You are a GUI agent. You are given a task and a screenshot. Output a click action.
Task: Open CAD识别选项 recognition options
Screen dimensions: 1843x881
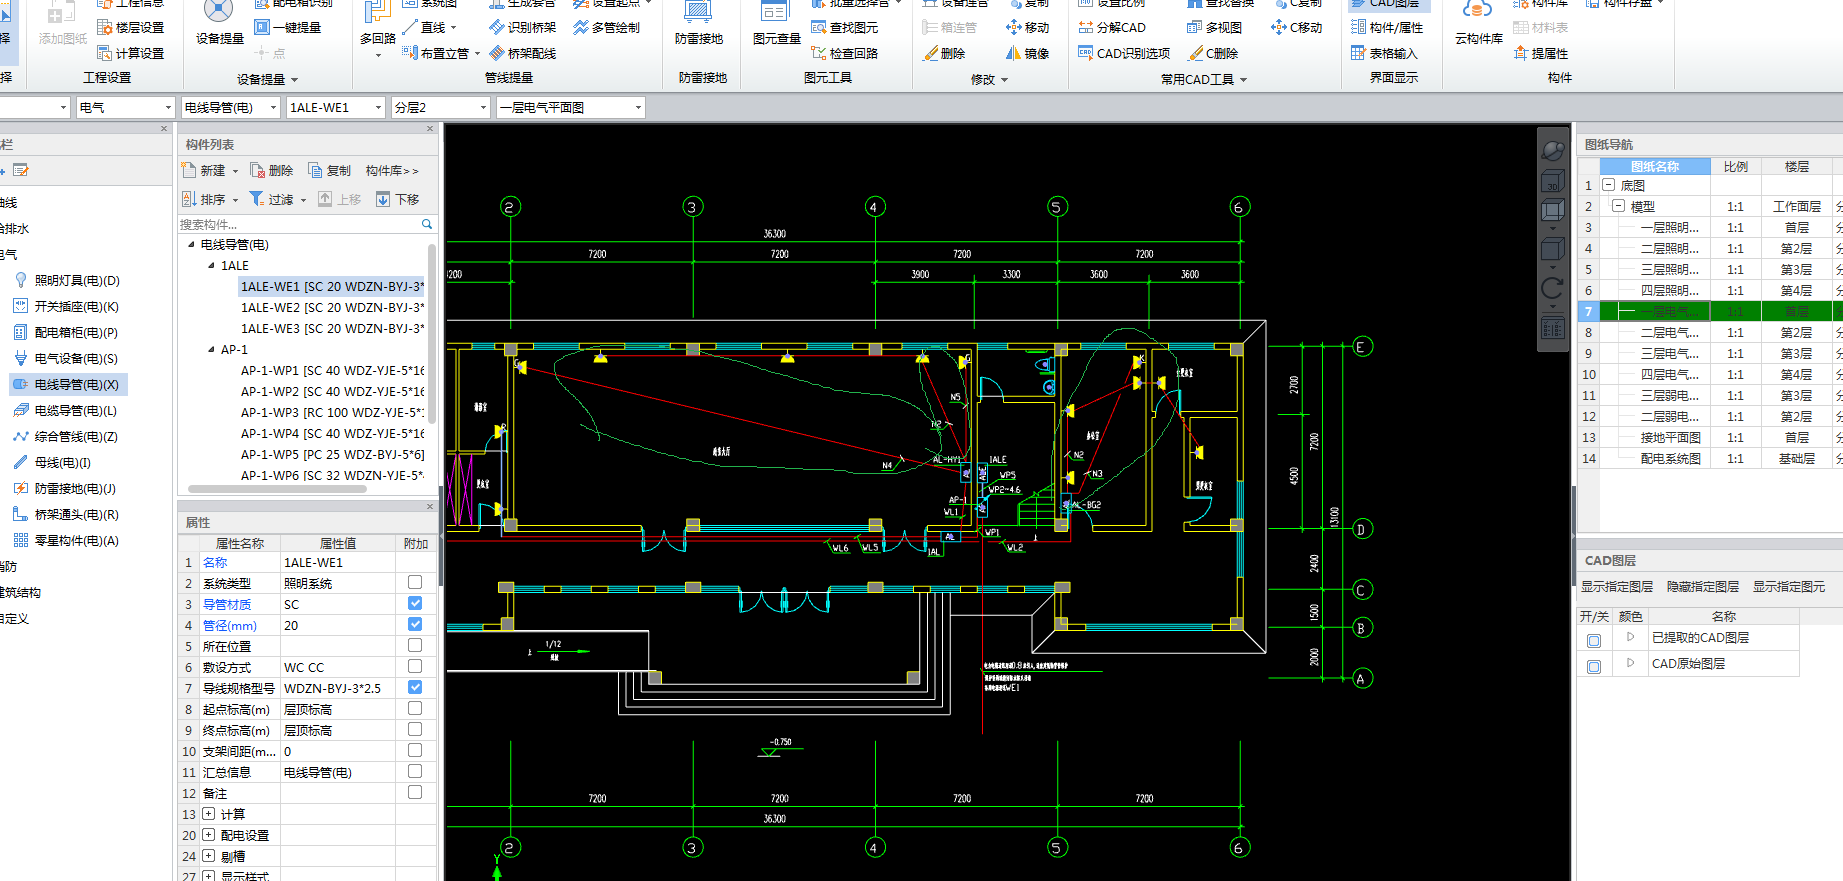[x=1124, y=53]
